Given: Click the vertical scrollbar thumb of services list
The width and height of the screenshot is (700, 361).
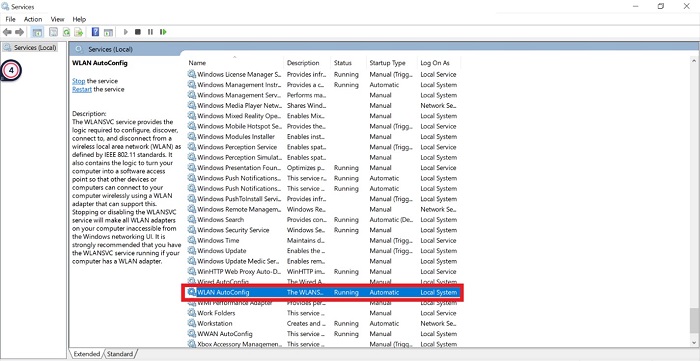Looking at the screenshot, I should (694, 320).
